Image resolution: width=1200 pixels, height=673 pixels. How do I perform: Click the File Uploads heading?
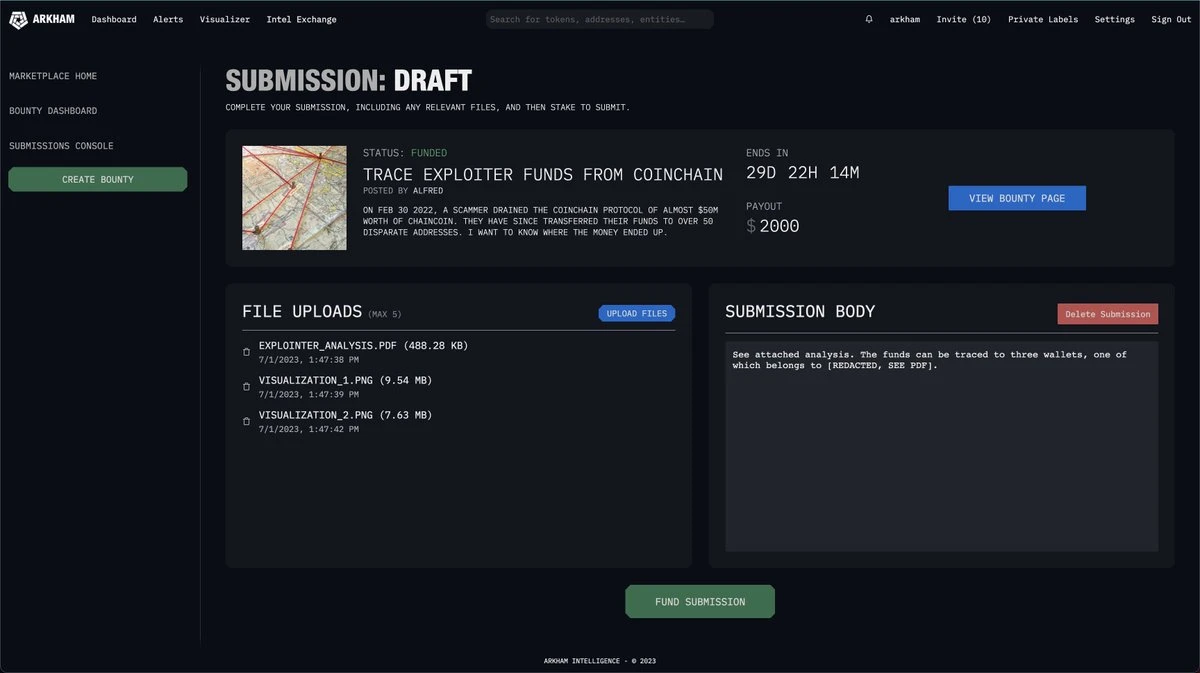[302, 312]
